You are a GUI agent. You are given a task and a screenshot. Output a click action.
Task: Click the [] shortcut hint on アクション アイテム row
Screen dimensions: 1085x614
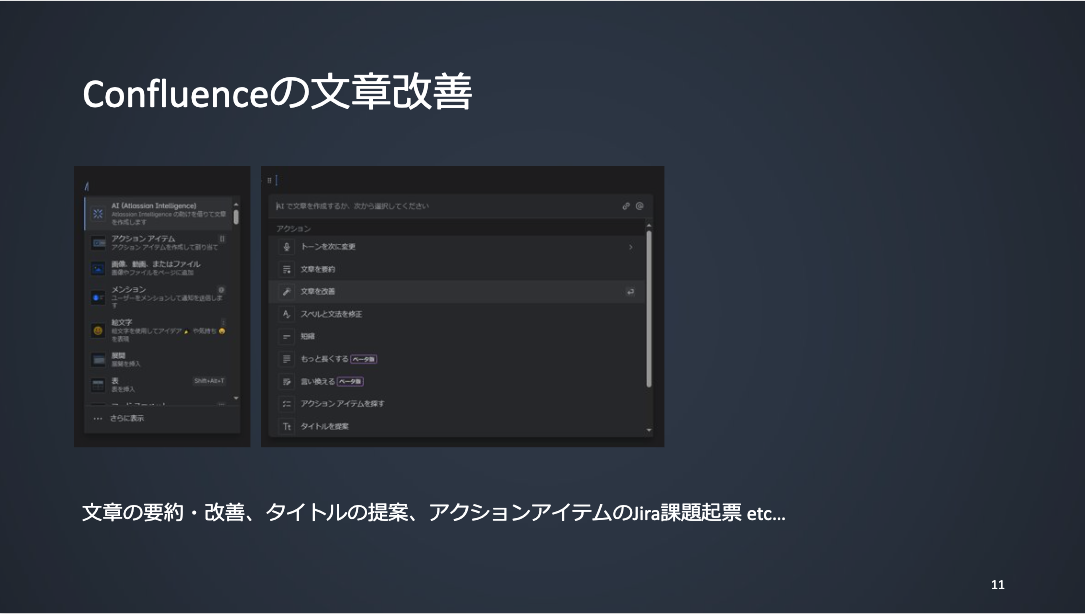pos(222,239)
